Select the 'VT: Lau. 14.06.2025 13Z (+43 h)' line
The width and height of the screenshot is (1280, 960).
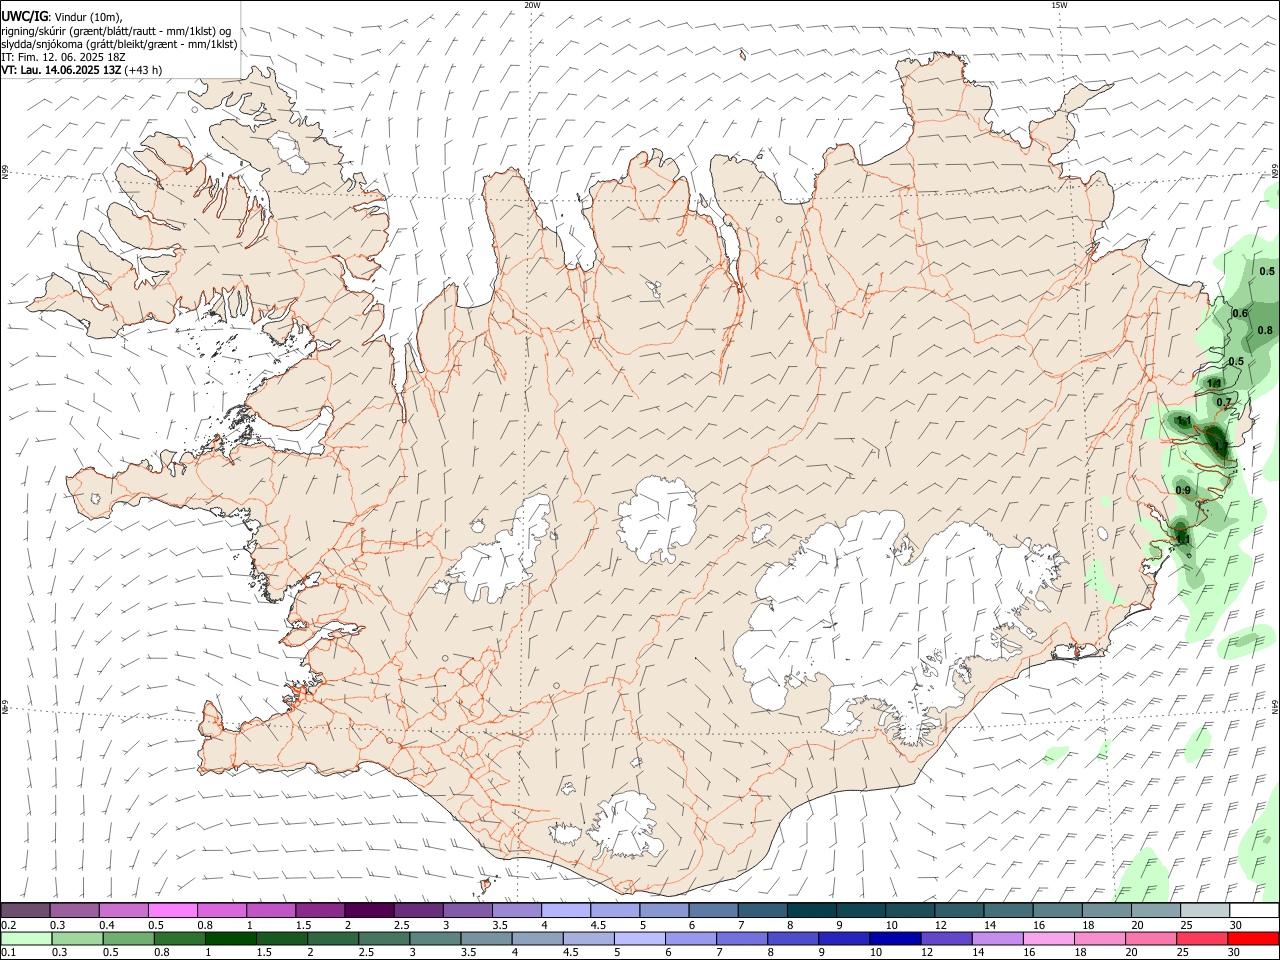[x=81, y=70]
